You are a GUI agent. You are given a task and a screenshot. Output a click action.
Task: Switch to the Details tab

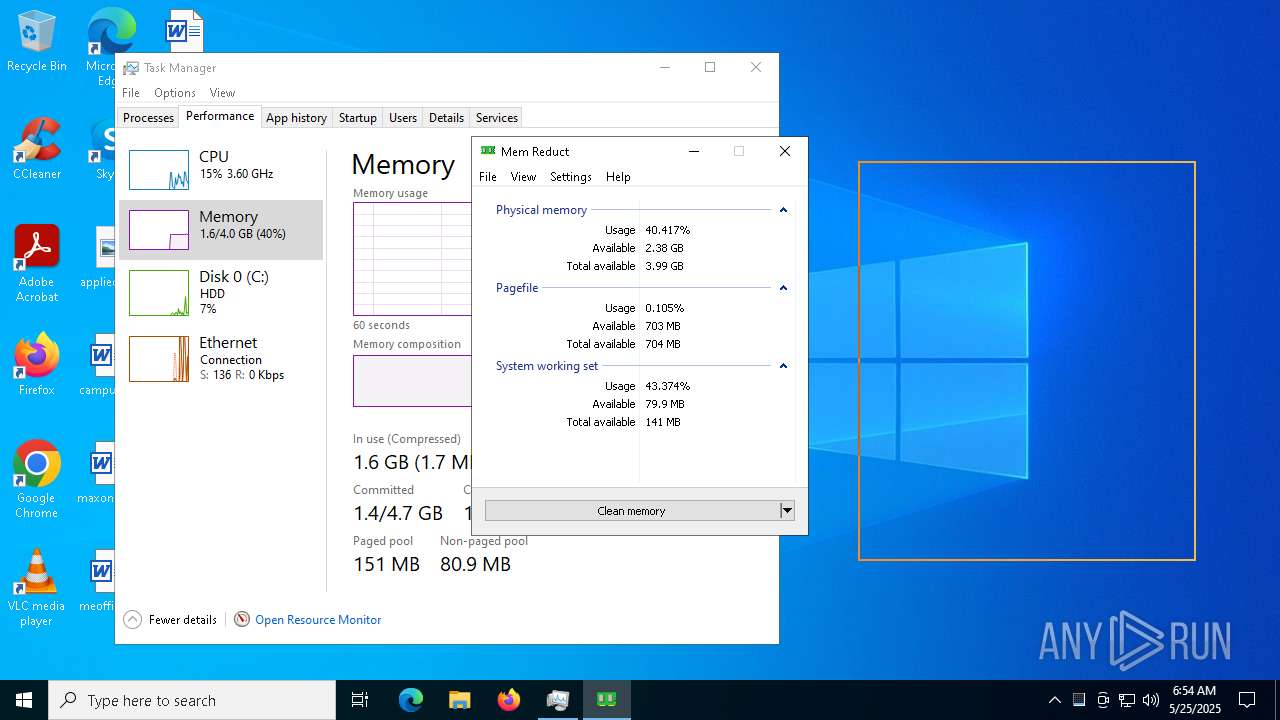tap(446, 118)
